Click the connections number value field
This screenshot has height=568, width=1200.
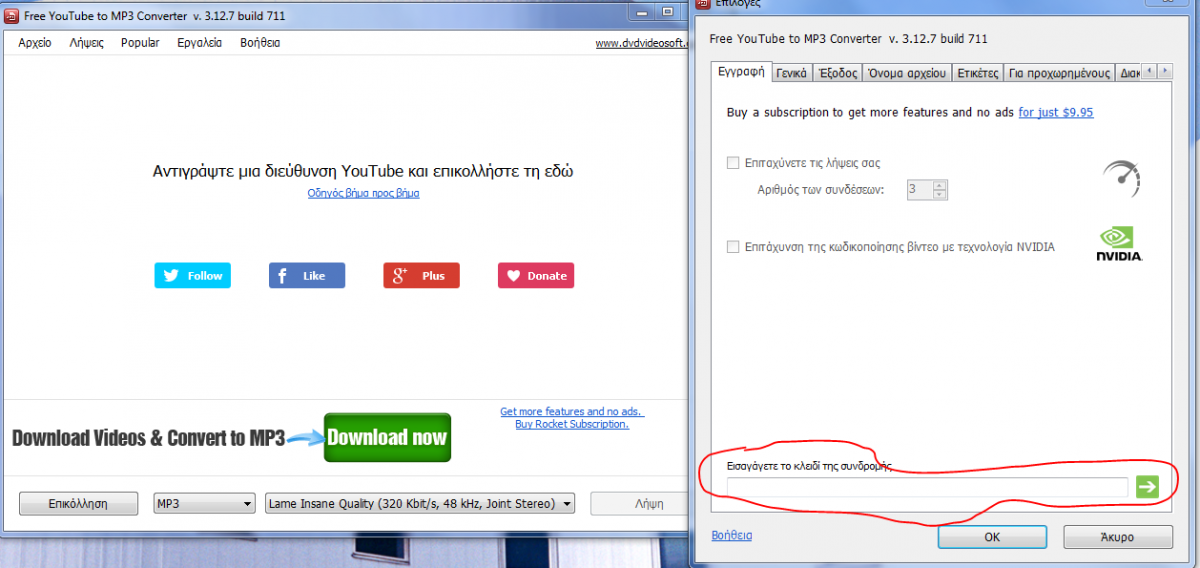[x=919, y=190]
